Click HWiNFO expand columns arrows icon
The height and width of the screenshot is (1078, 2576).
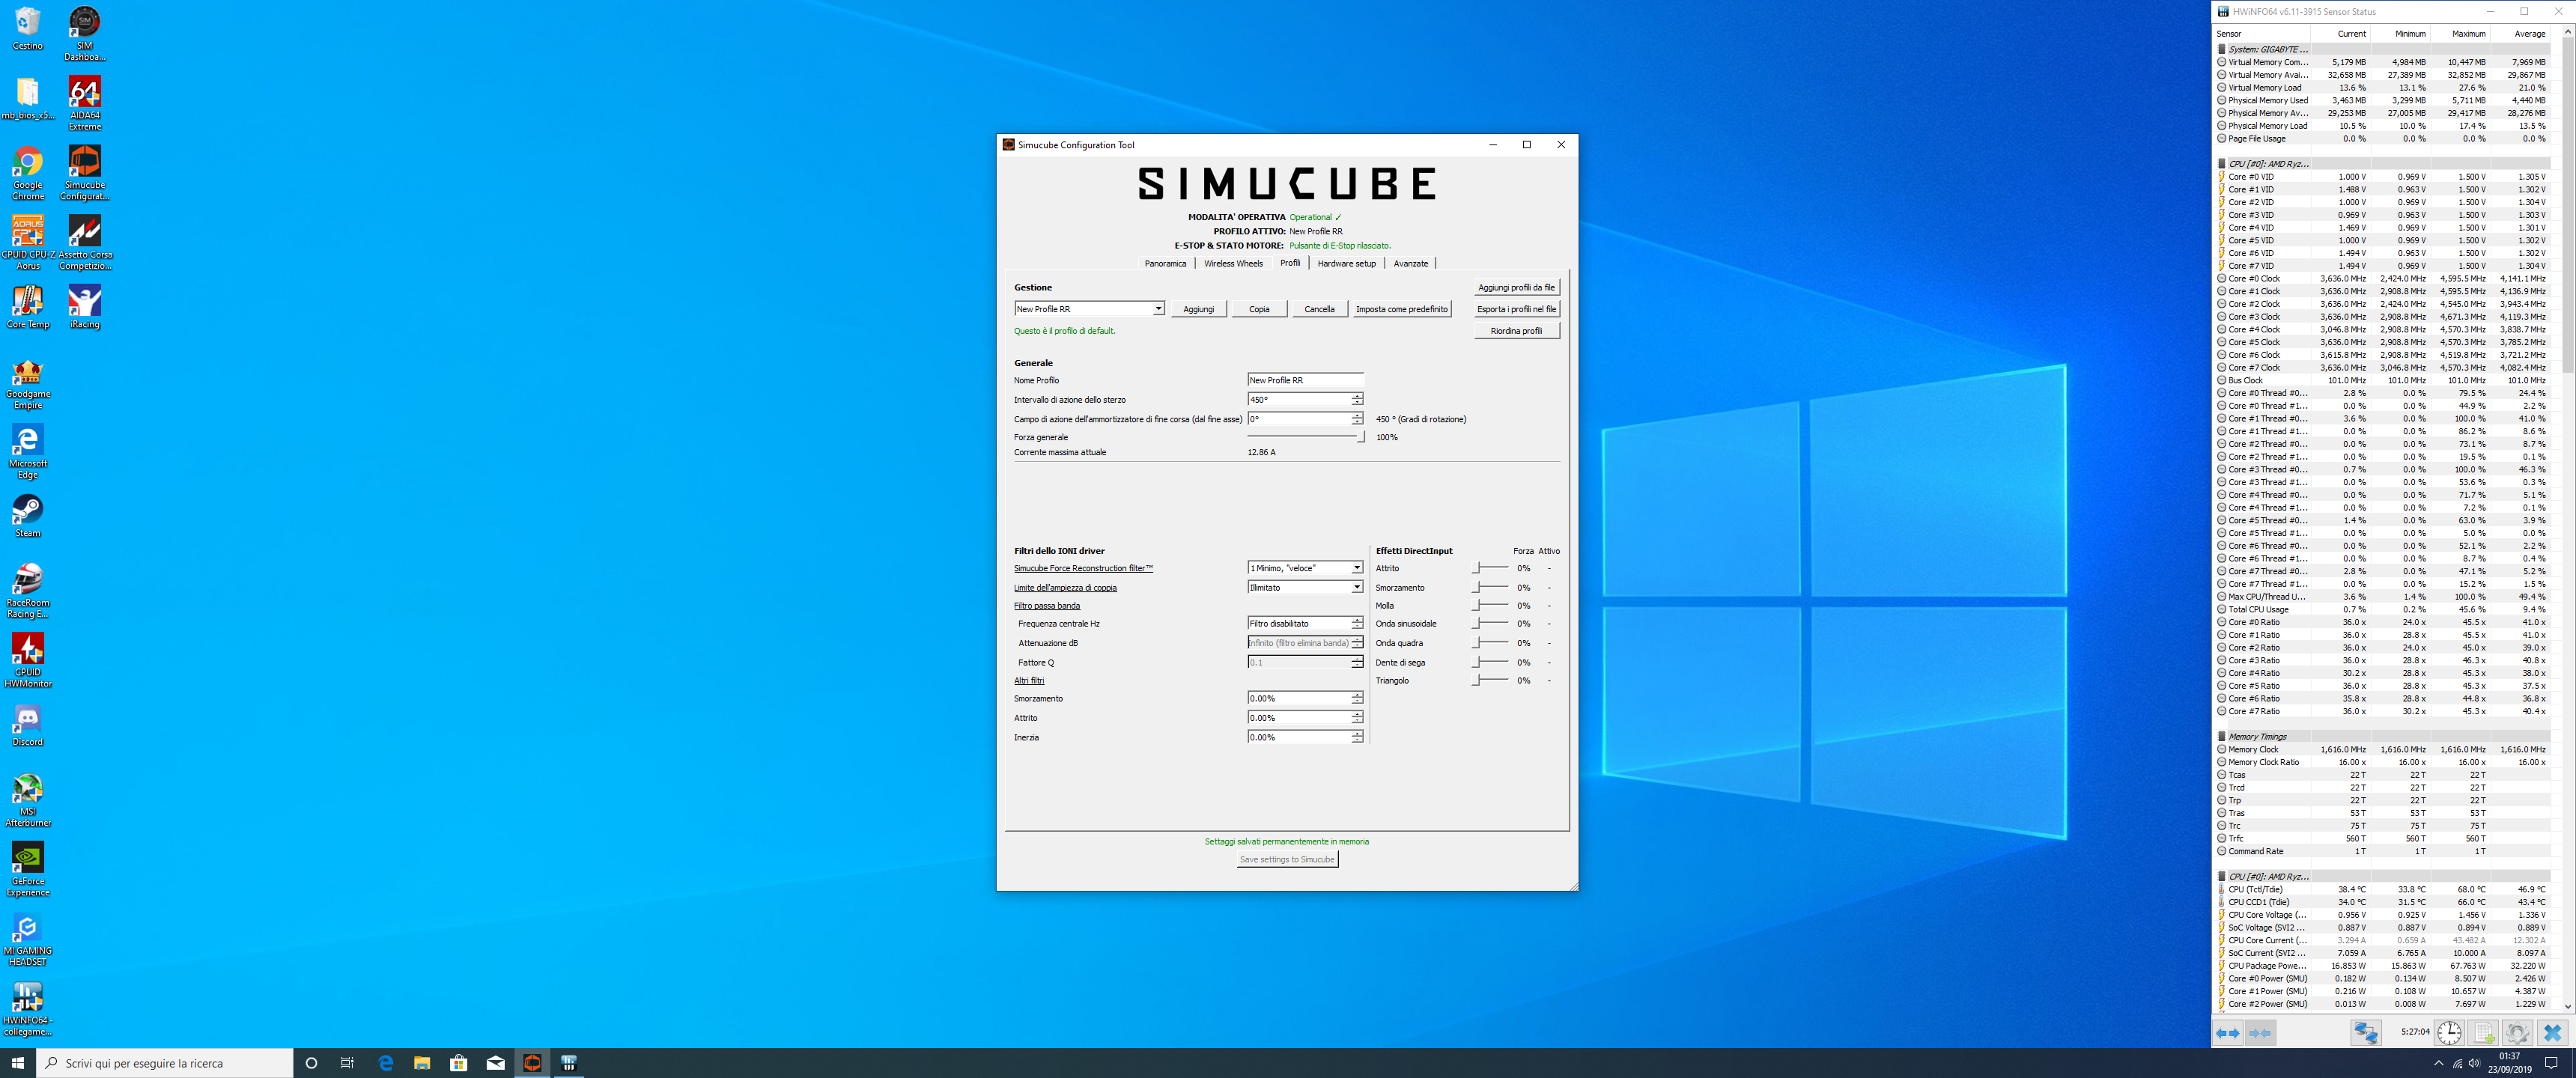tap(2228, 1032)
